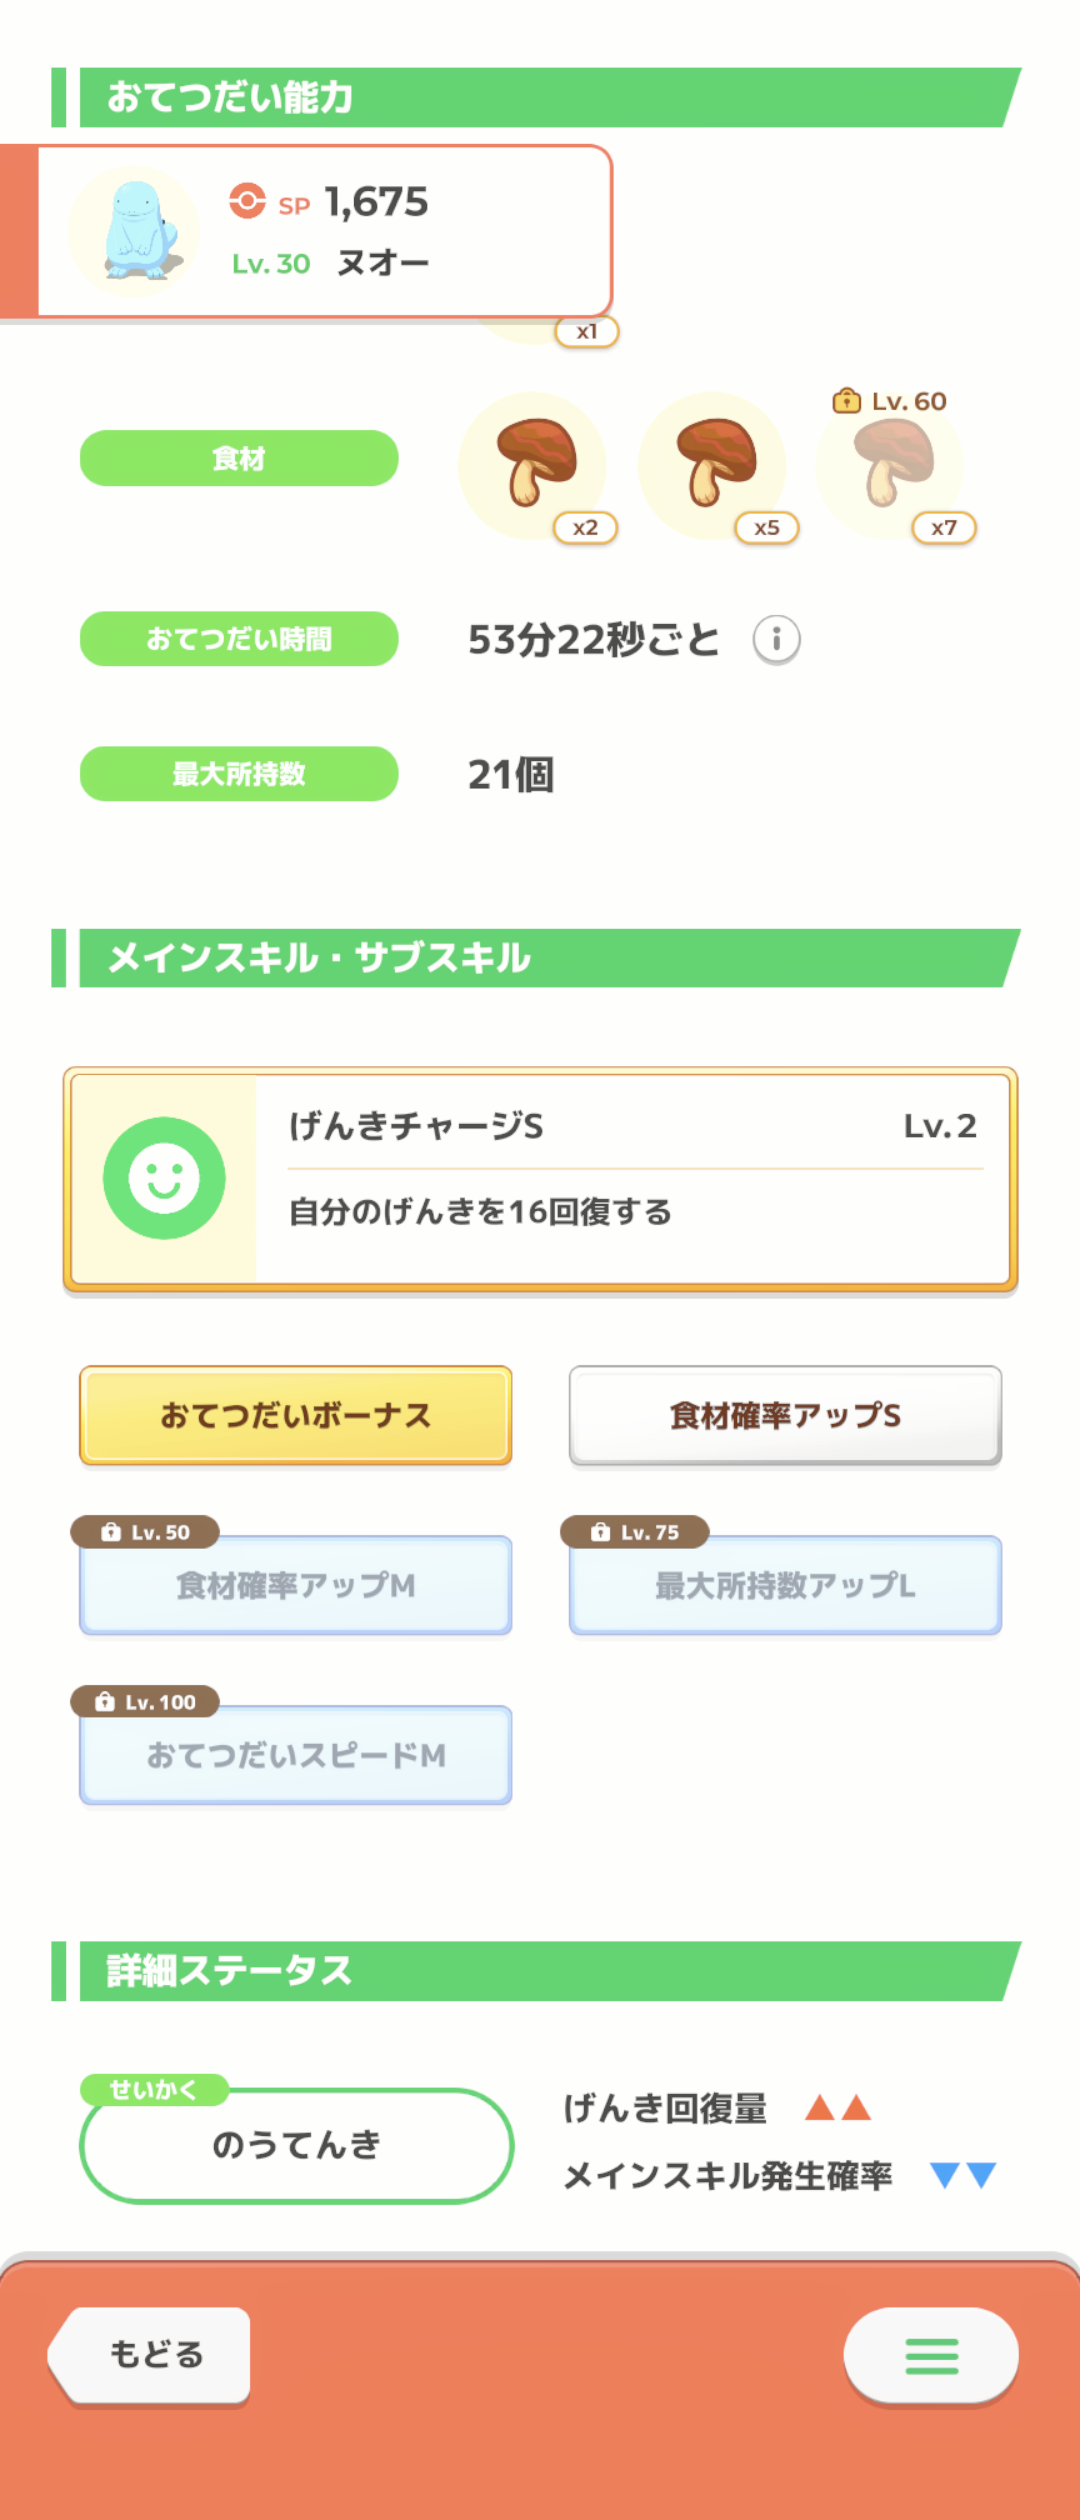Tap the 食材 green label
Viewport: 1080px width, 2520px height.
click(x=239, y=458)
